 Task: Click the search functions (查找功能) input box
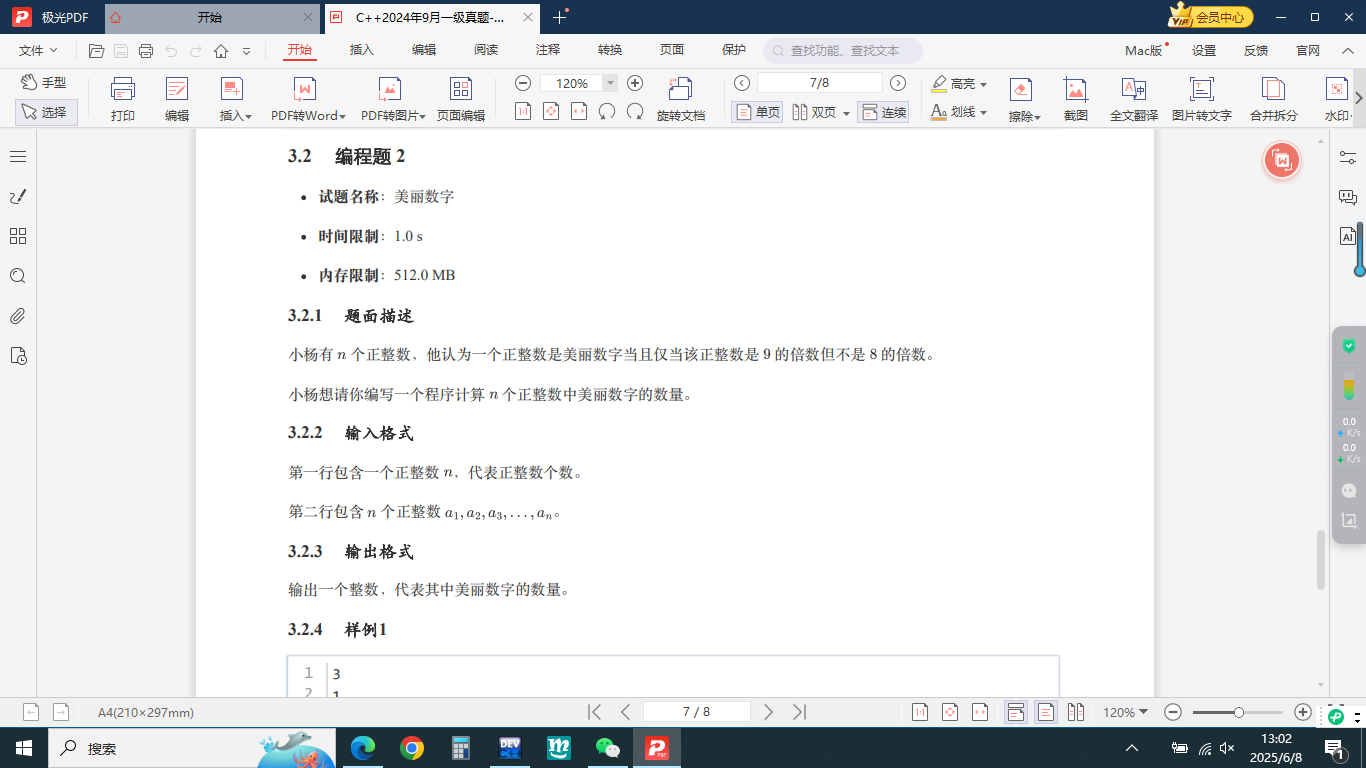(x=843, y=51)
